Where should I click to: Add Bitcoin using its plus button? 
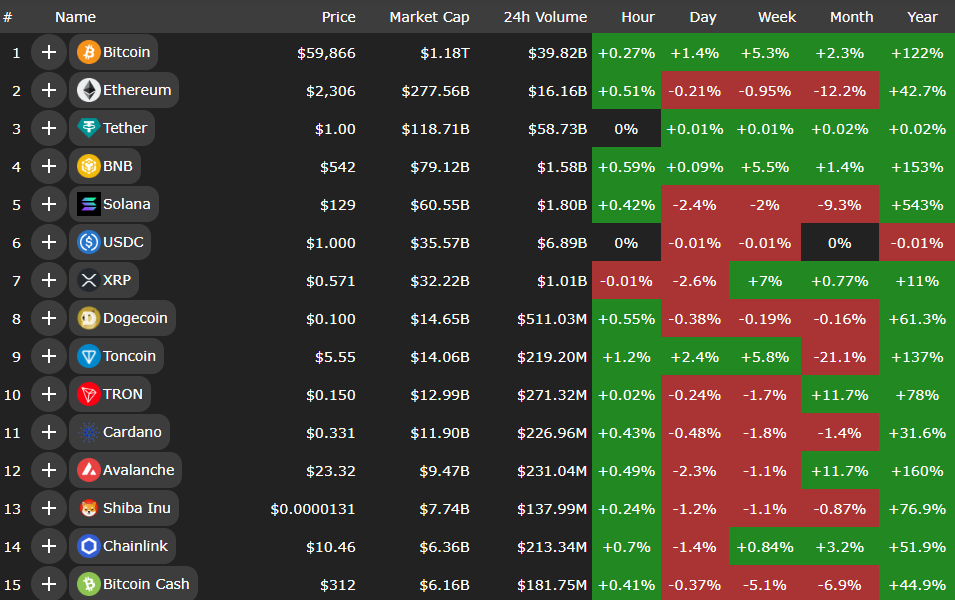48,52
